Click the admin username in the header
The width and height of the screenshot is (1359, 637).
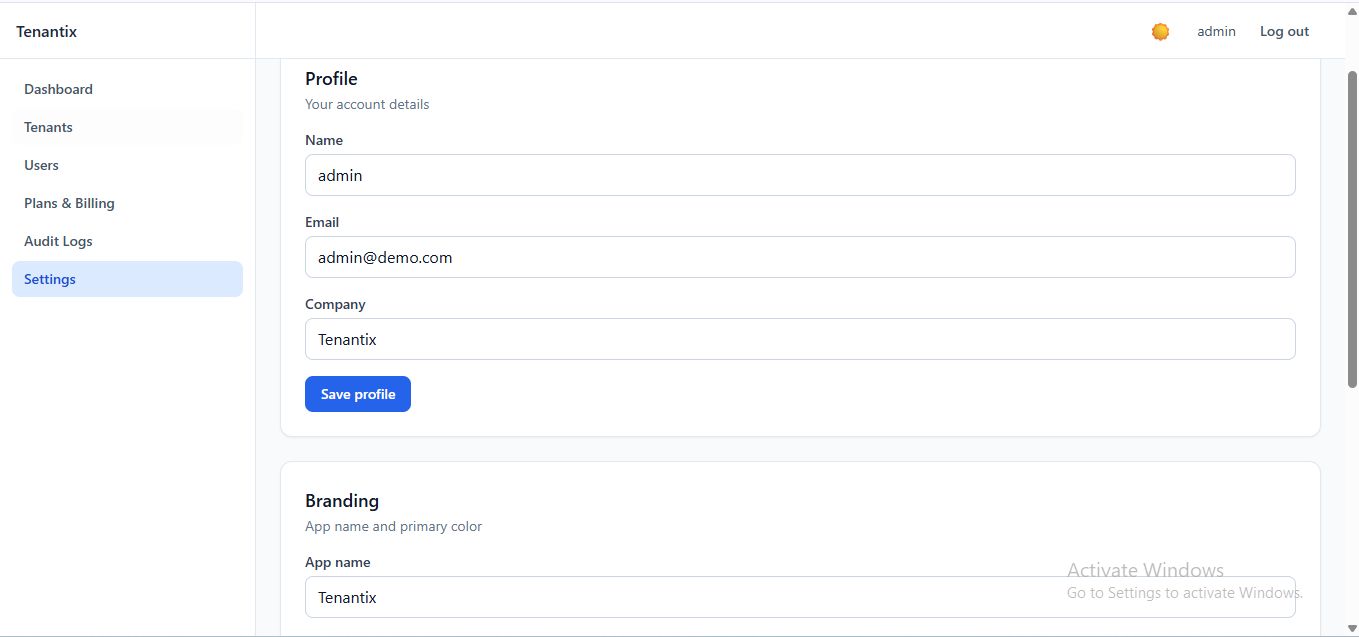pyautogui.click(x=1216, y=32)
